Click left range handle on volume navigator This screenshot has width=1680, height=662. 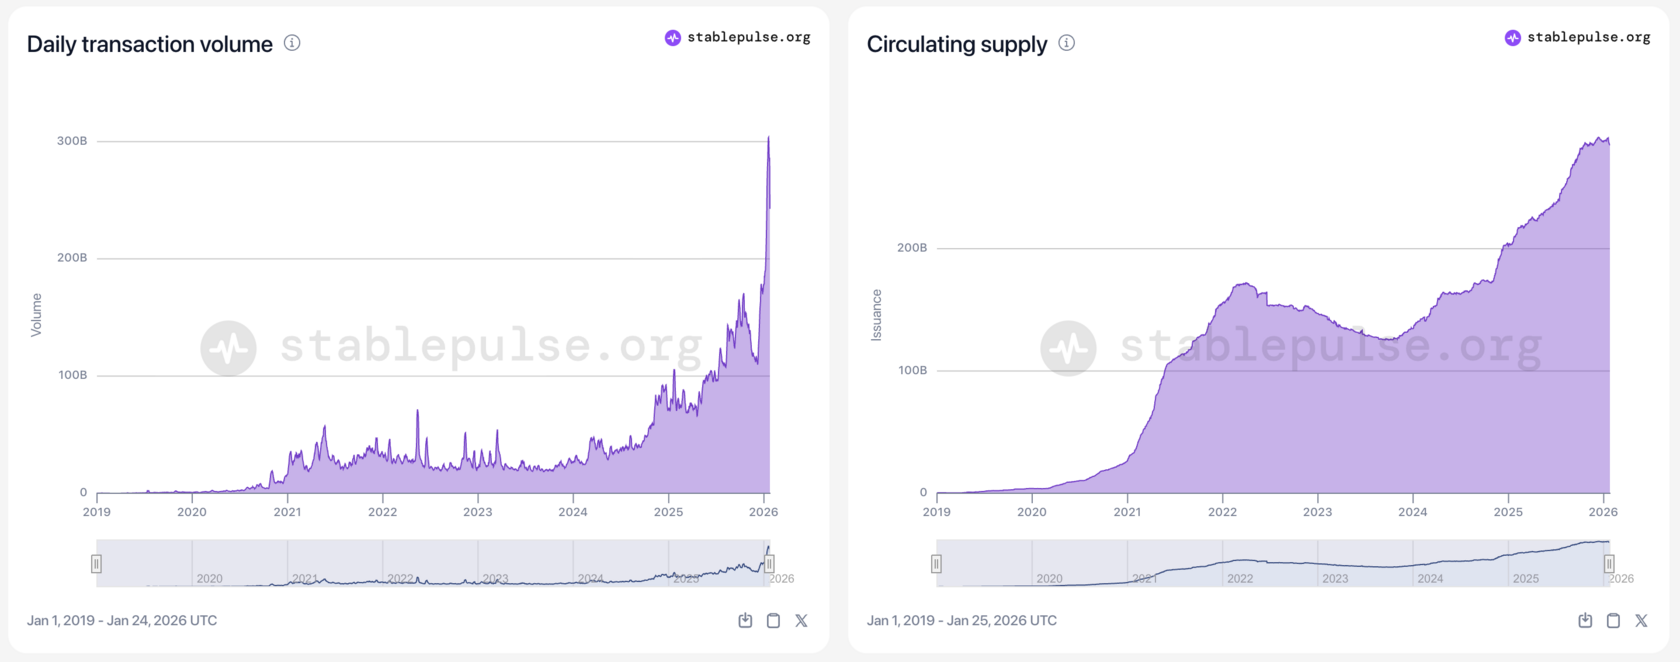point(96,564)
